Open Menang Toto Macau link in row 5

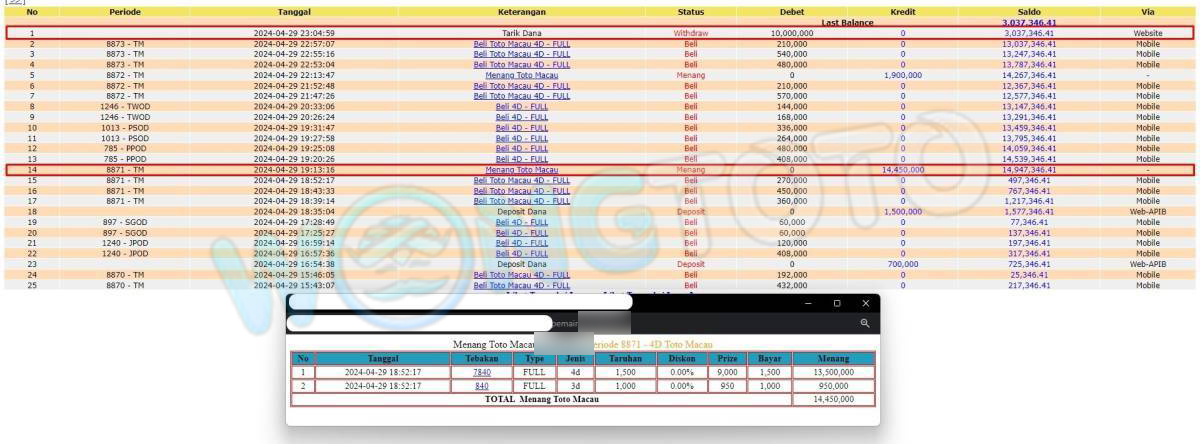point(521,75)
